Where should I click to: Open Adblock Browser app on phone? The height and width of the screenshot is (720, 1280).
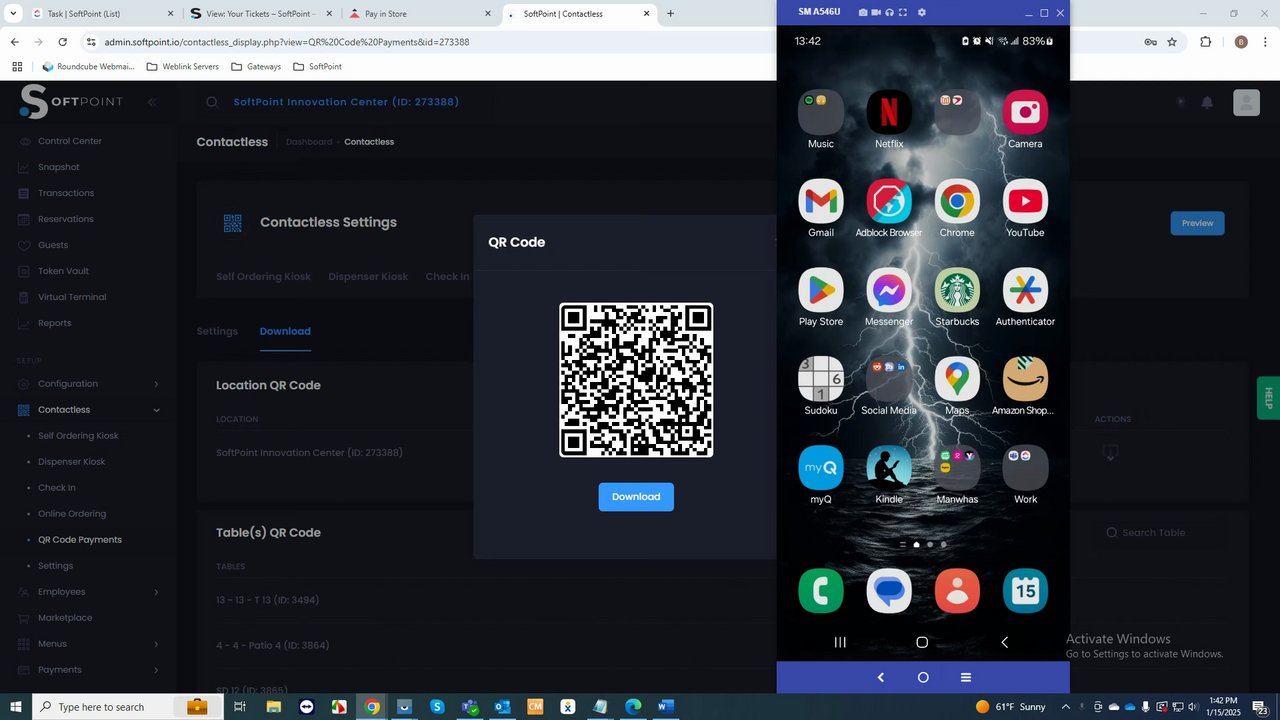(x=889, y=201)
